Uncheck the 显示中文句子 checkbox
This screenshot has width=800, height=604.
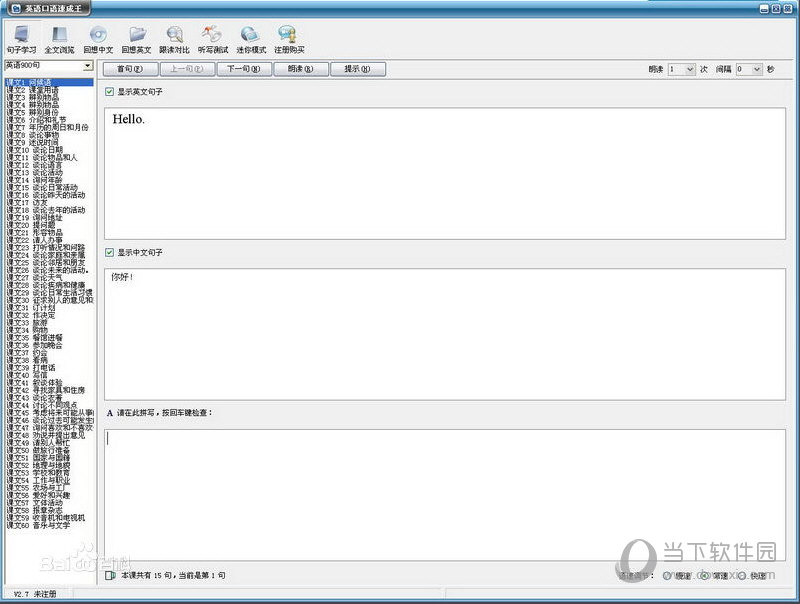point(109,253)
